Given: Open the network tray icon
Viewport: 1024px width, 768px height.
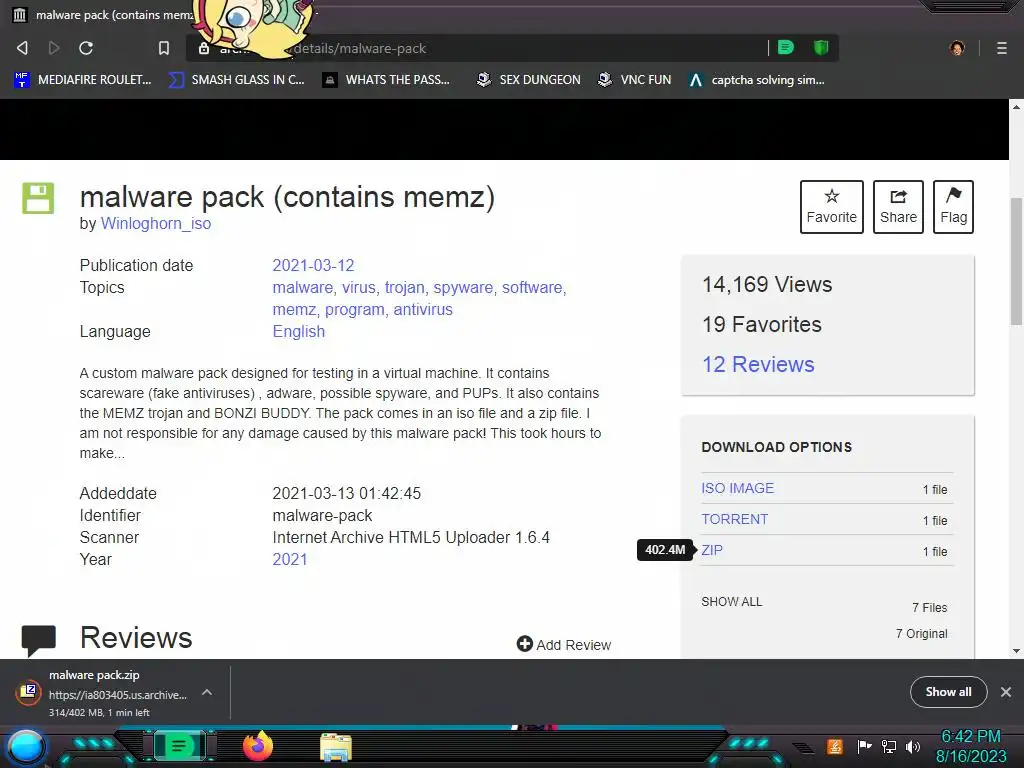Looking at the screenshot, I should (x=889, y=746).
